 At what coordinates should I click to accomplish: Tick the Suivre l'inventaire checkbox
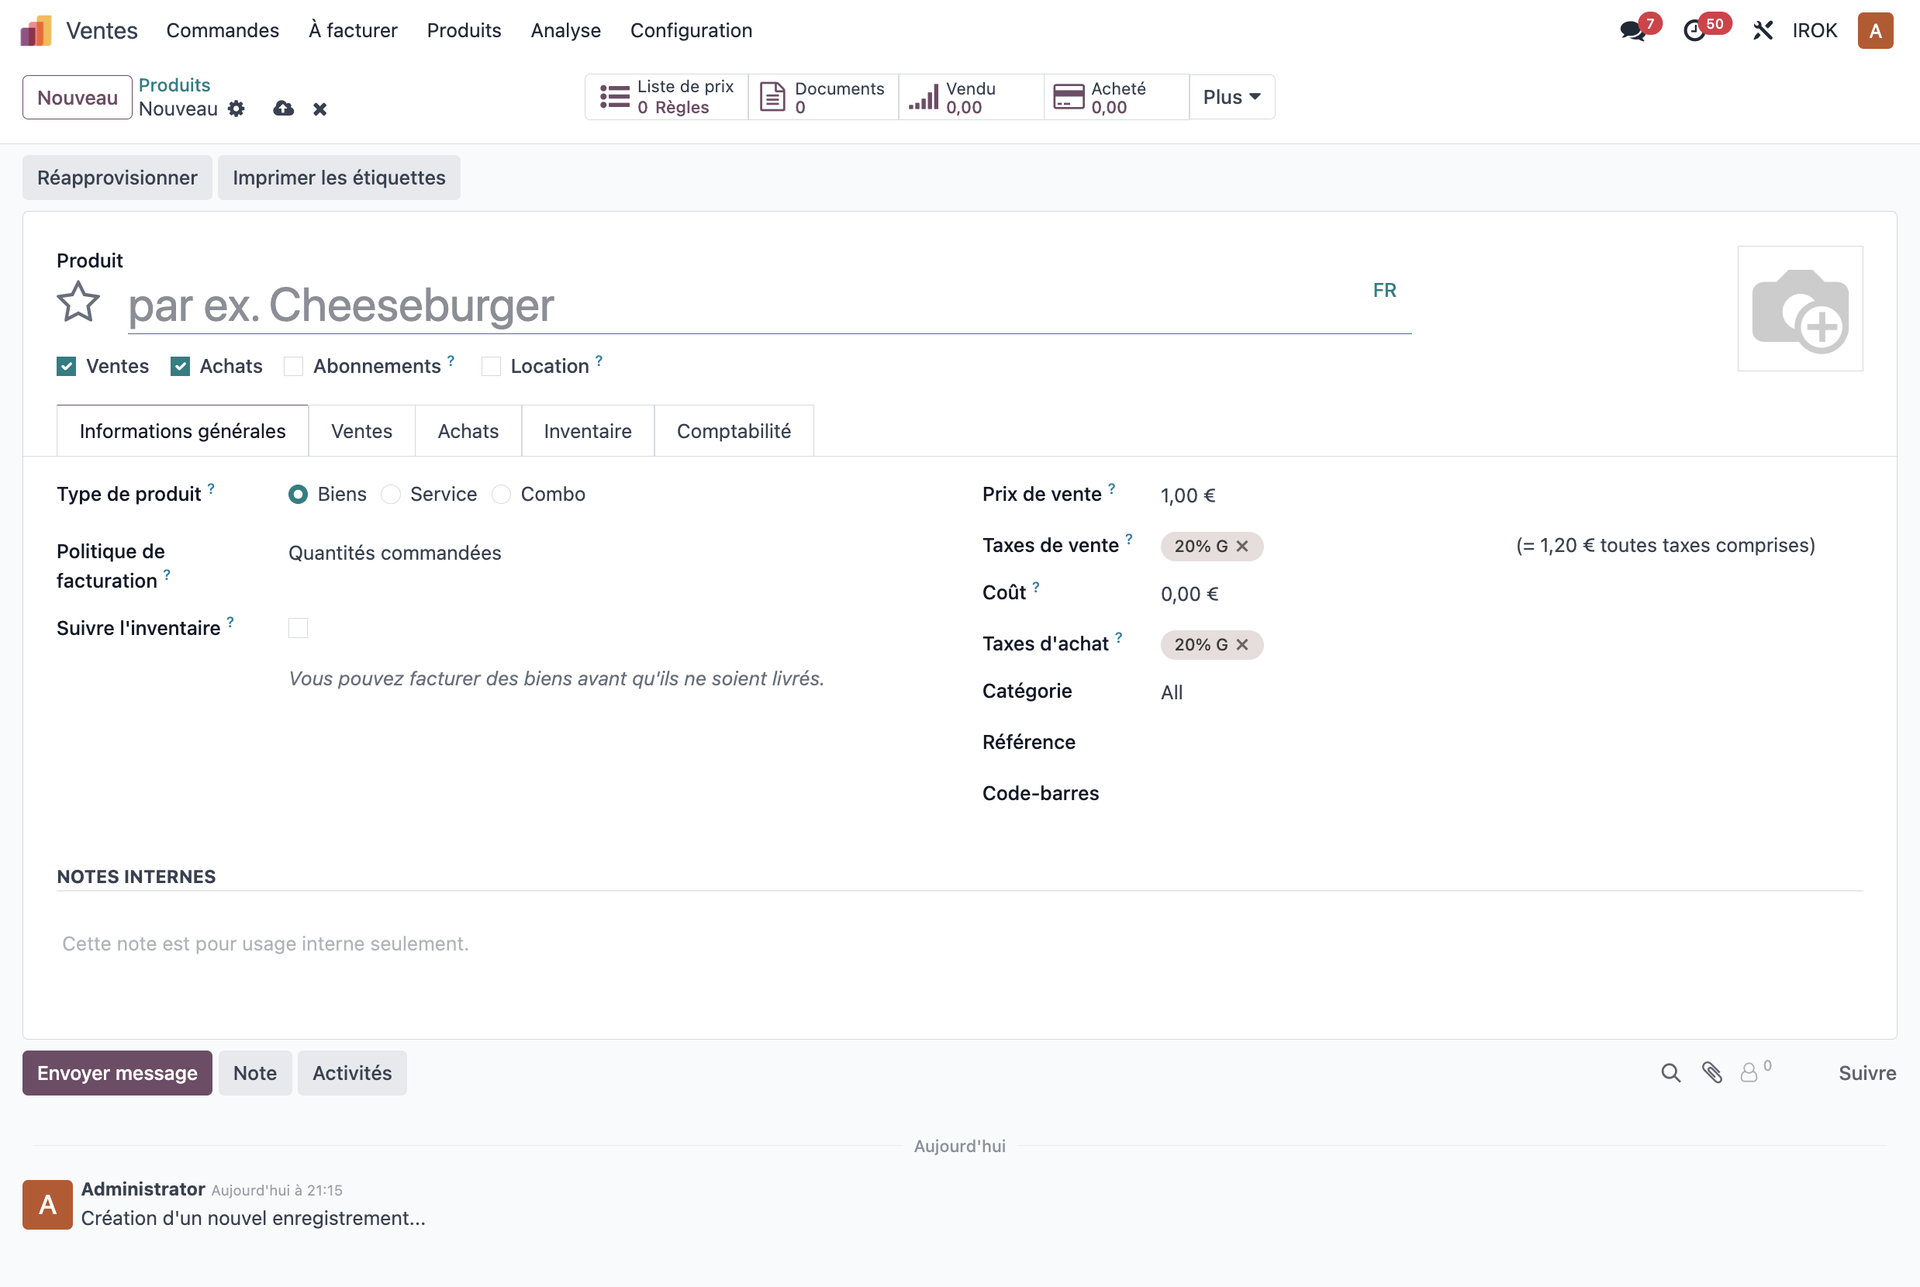tap(298, 628)
